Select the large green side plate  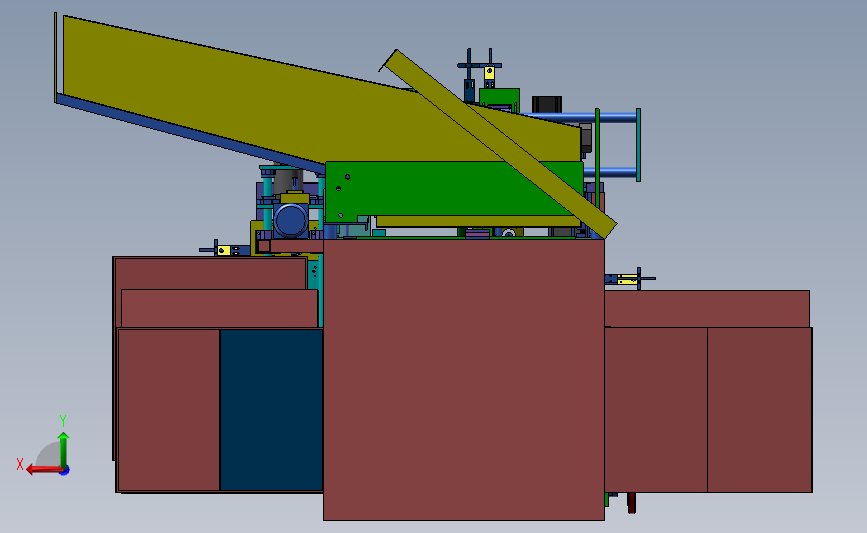tap(431, 191)
